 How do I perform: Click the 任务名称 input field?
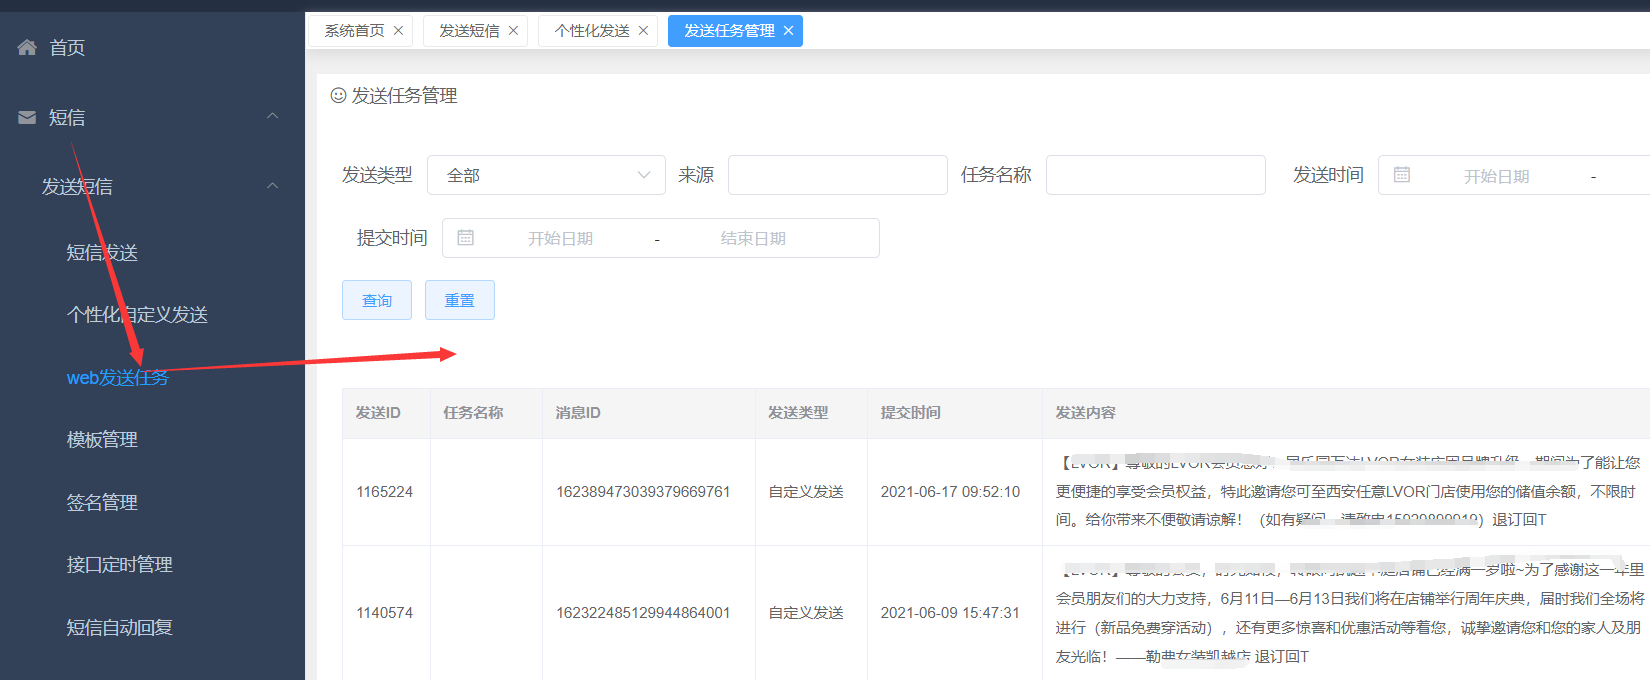coord(1155,175)
